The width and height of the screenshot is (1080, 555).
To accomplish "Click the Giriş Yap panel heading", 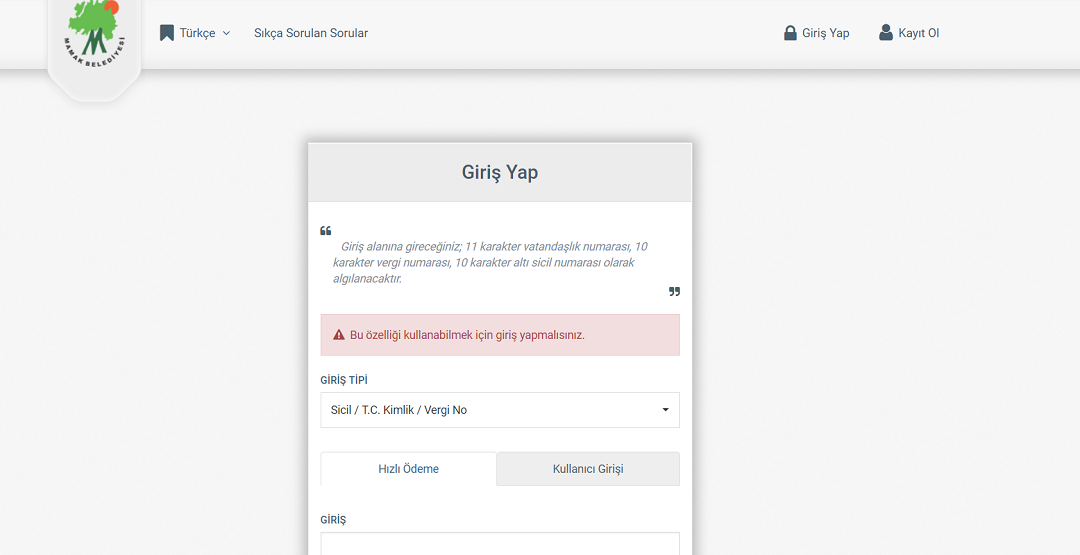I will pos(500,172).
